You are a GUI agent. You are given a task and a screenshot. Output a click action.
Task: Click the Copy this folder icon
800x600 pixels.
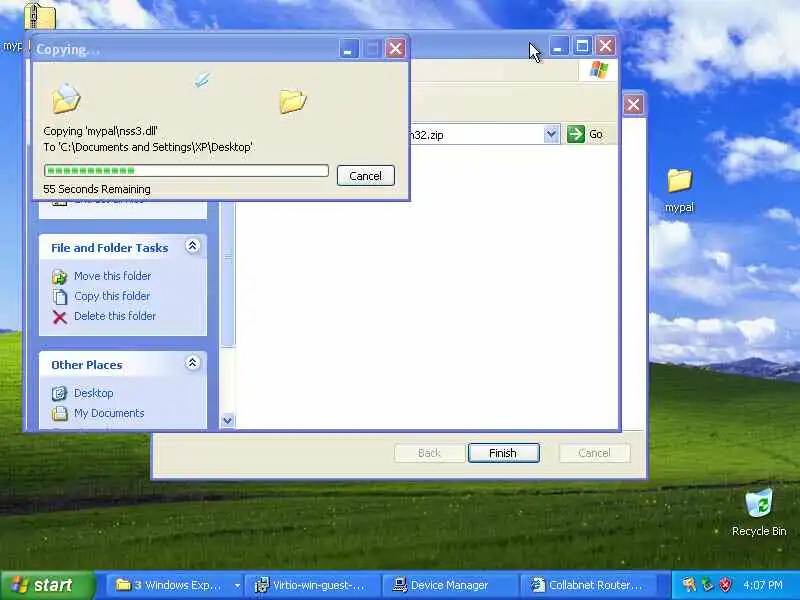tap(60, 296)
